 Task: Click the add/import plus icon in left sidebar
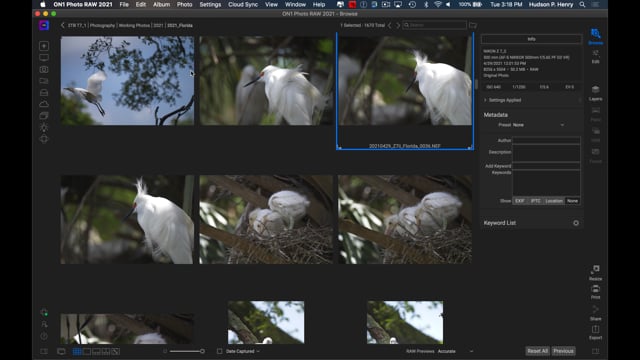point(44,46)
